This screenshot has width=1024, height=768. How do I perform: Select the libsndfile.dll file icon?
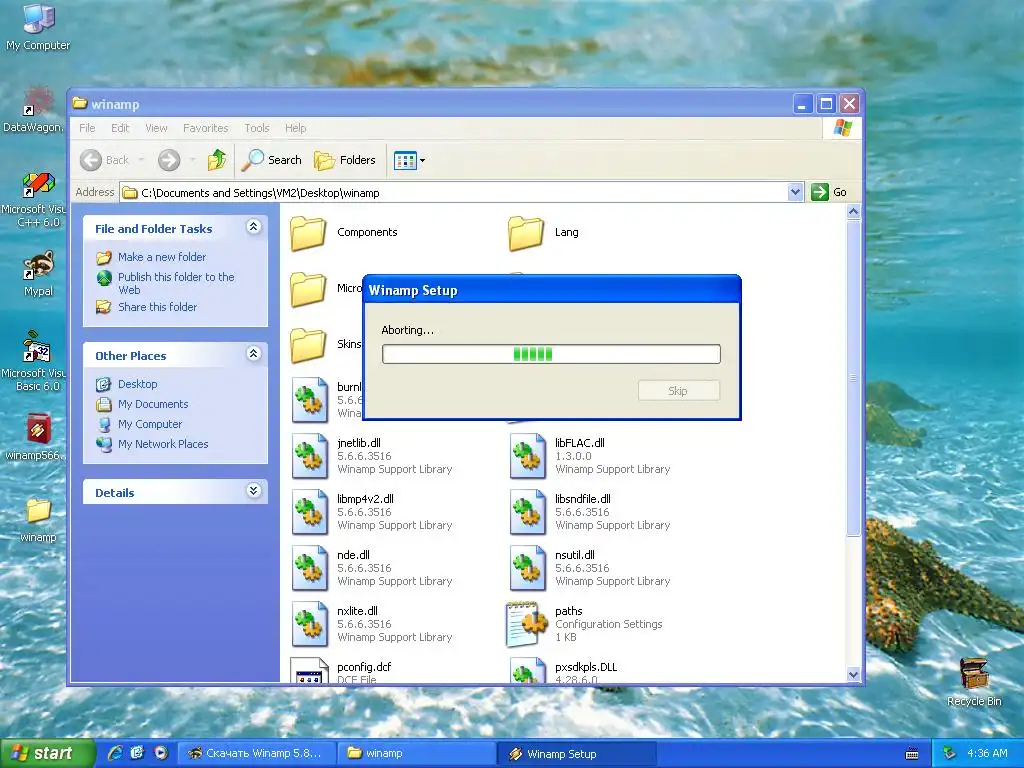[527, 512]
